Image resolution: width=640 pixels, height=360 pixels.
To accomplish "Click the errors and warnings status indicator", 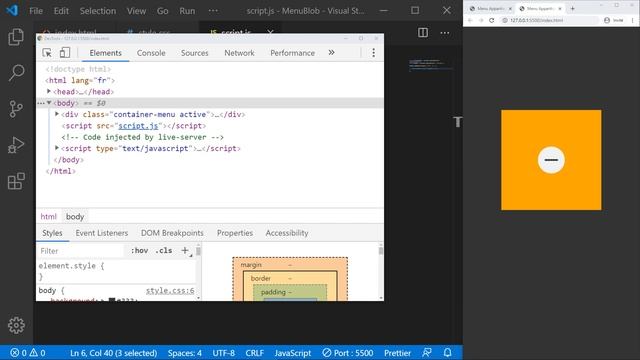I will (x=28, y=353).
